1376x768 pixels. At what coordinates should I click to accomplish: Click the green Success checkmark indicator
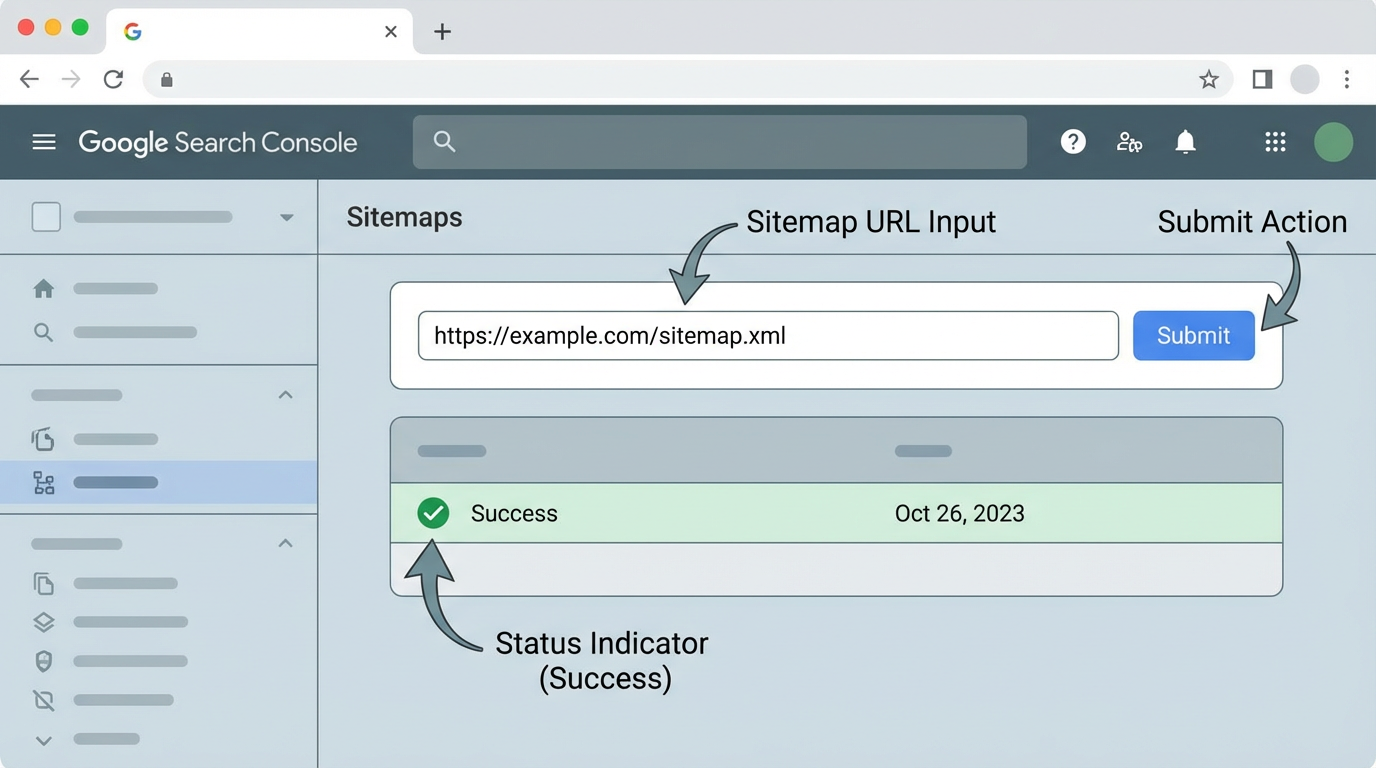point(433,513)
